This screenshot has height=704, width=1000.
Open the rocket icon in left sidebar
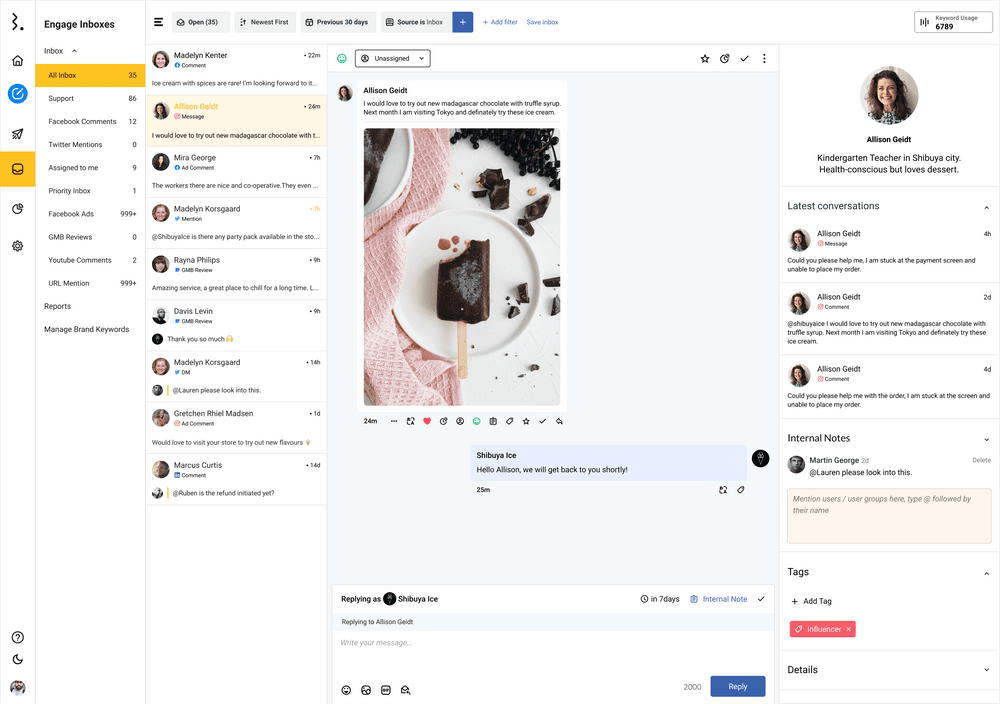17,134
